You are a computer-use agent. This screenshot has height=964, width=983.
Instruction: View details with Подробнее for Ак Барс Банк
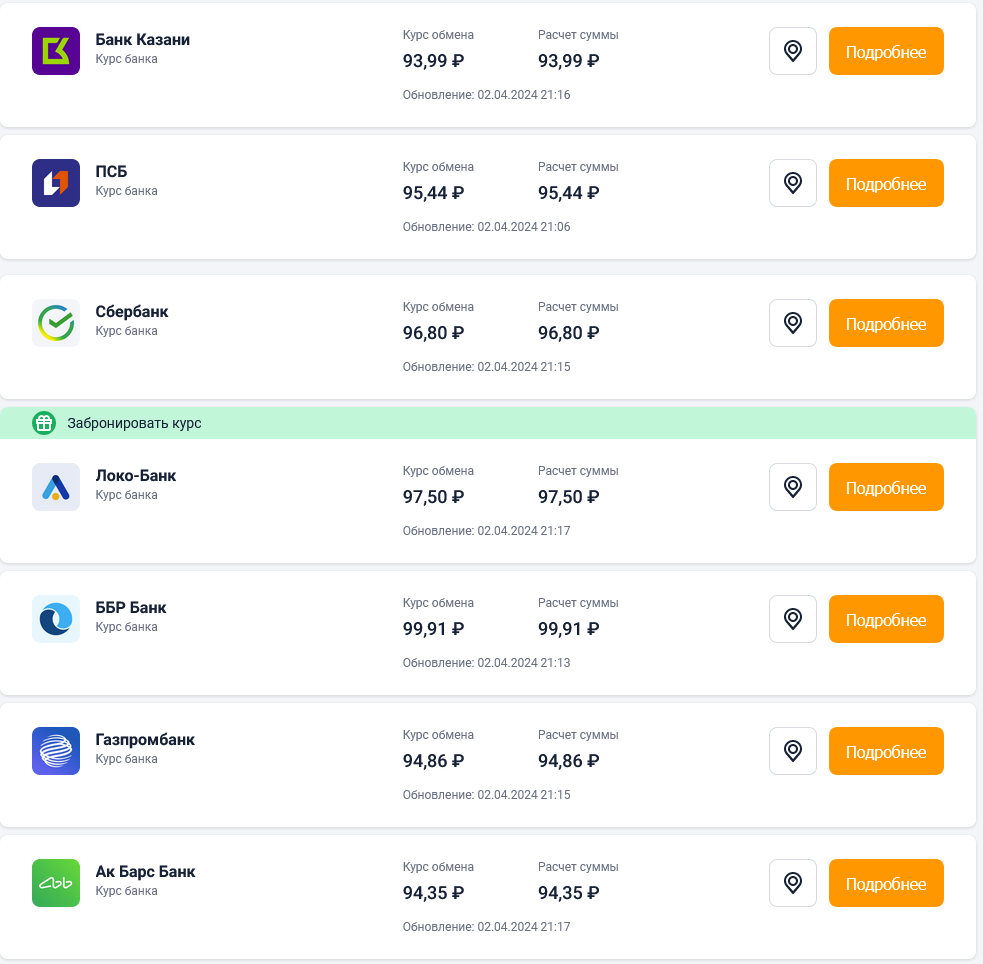(886, 883)
